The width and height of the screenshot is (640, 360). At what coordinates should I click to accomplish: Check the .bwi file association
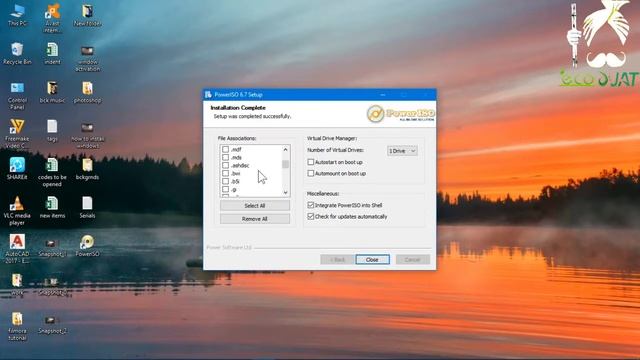(x=226, y=173)
